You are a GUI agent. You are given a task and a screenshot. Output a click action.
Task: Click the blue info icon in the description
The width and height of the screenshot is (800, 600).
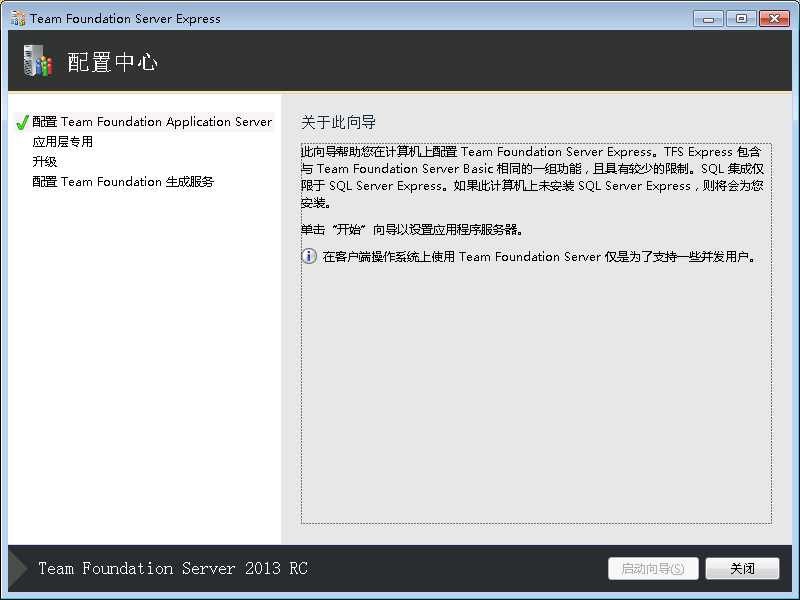pos(309,256)
